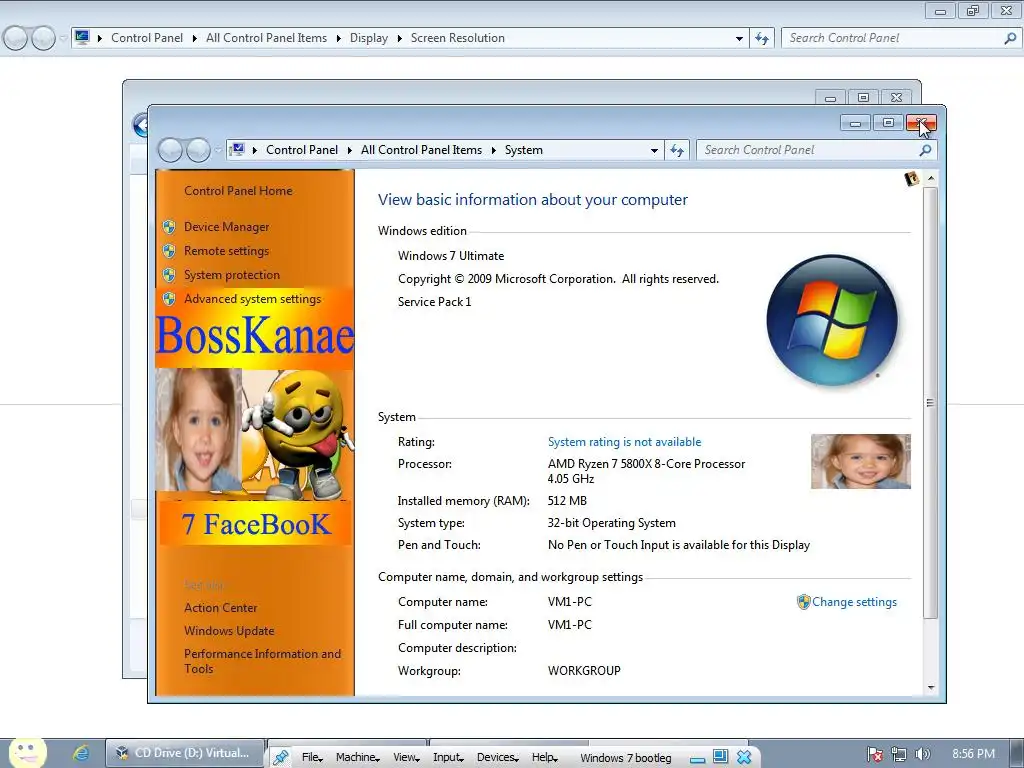
Task: Open VirtualBox Machine menu
Action: tap(357, 758)
